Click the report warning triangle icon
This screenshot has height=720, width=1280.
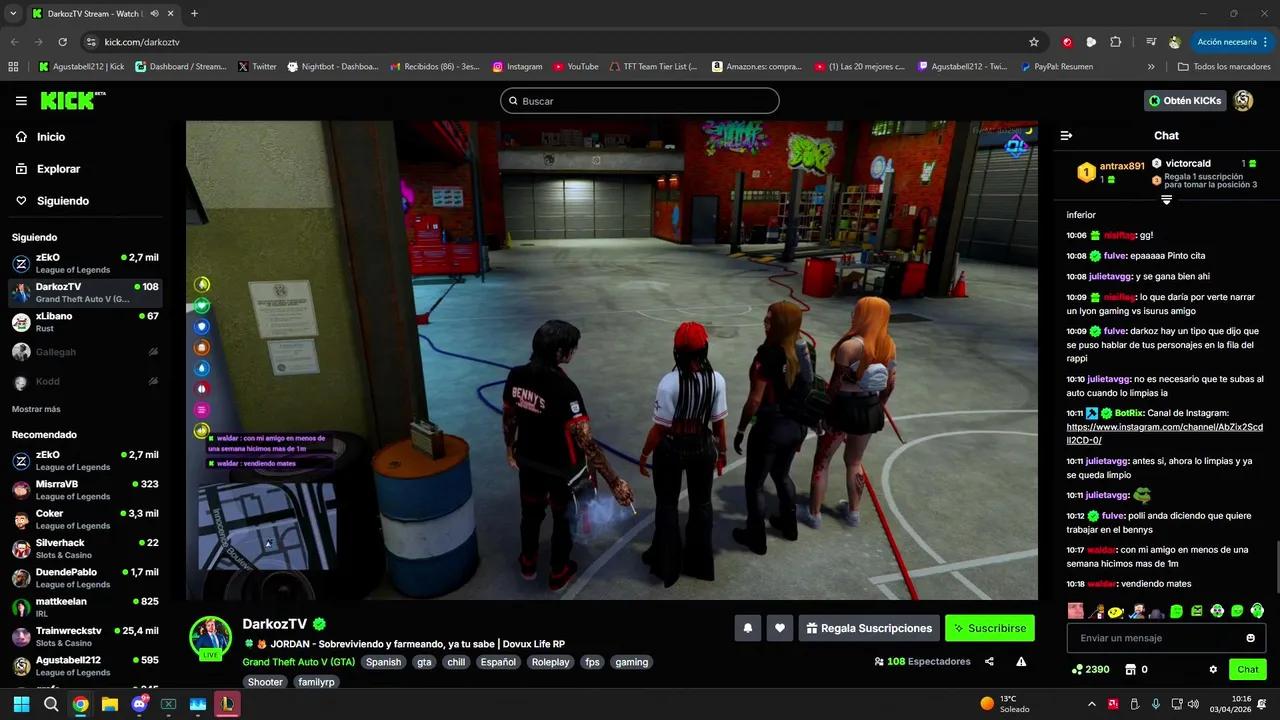point(1021,661)
